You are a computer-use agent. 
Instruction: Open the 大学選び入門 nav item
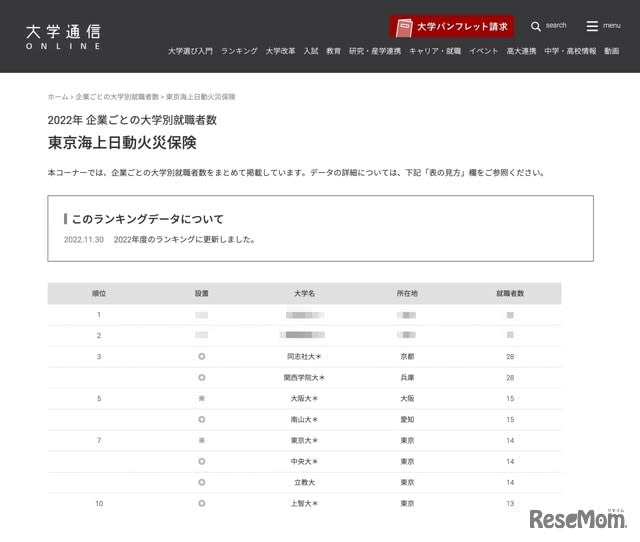coord(190,51)
